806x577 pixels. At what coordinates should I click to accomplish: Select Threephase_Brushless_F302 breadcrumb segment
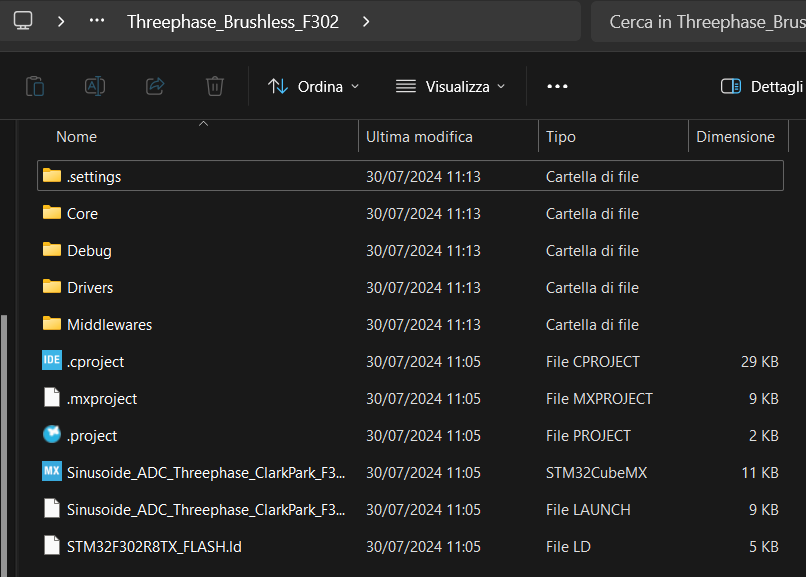click(x=233, y=22)
